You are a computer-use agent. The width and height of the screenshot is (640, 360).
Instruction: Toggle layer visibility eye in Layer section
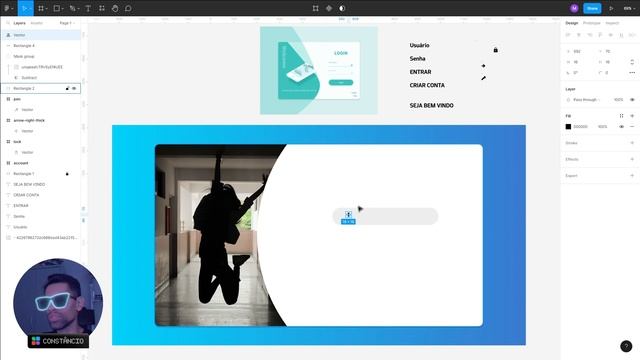632,100
